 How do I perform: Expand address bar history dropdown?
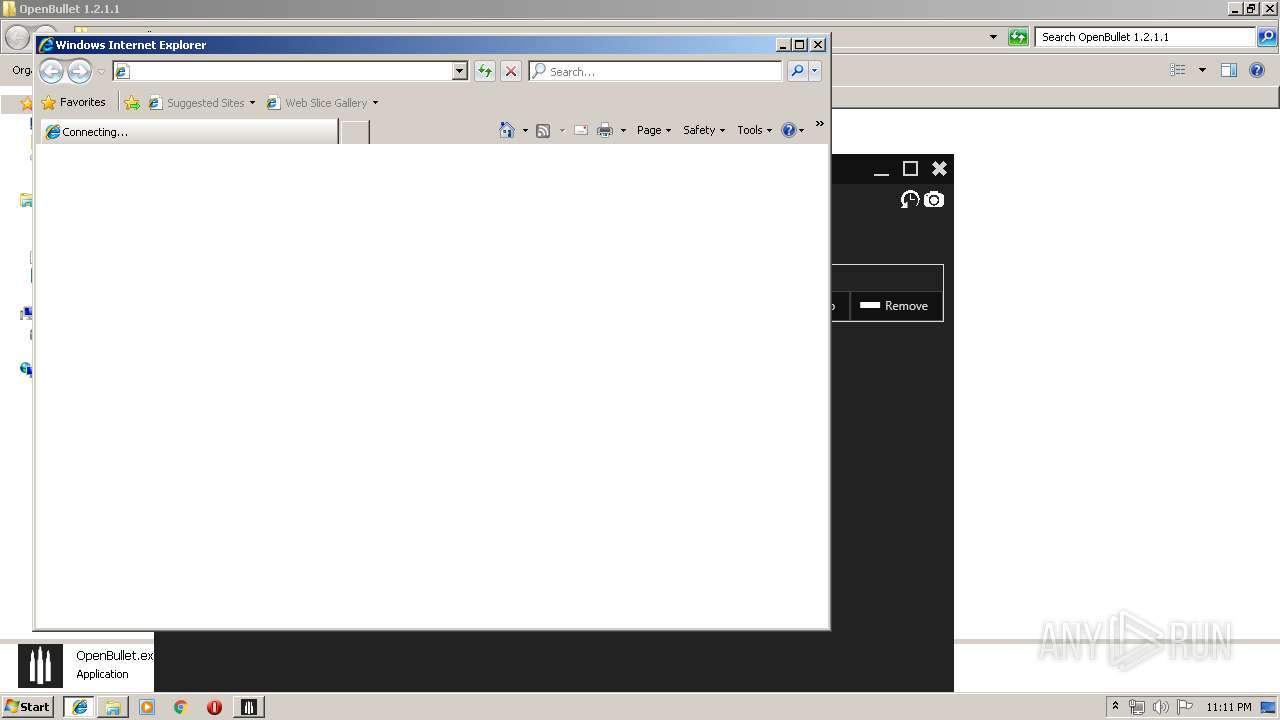pyautogui.click(x=460, y=71)
